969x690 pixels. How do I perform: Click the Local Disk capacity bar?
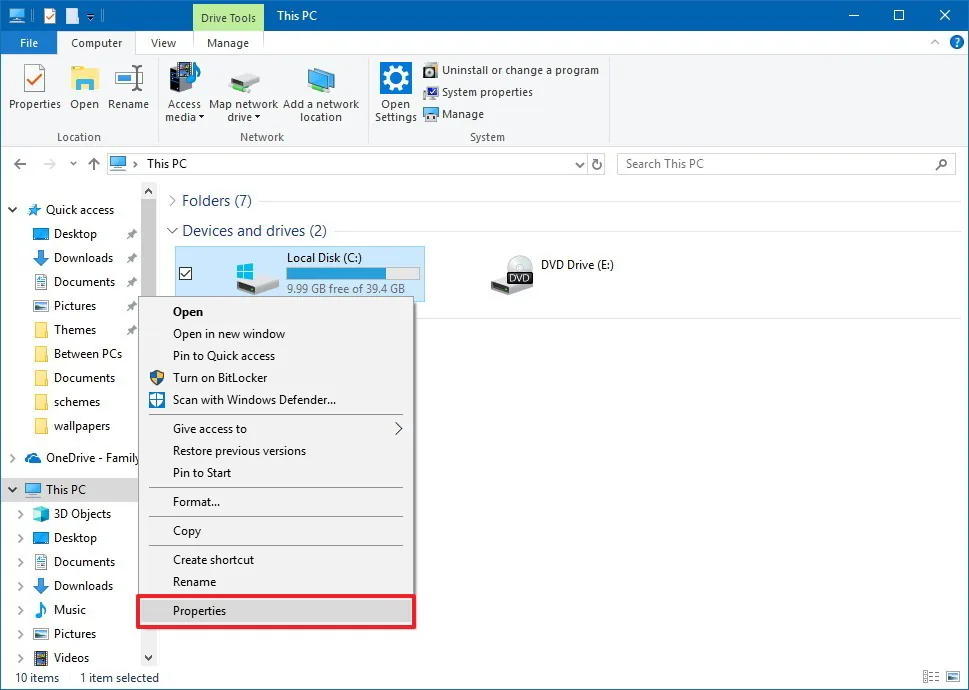pos(353,274)
